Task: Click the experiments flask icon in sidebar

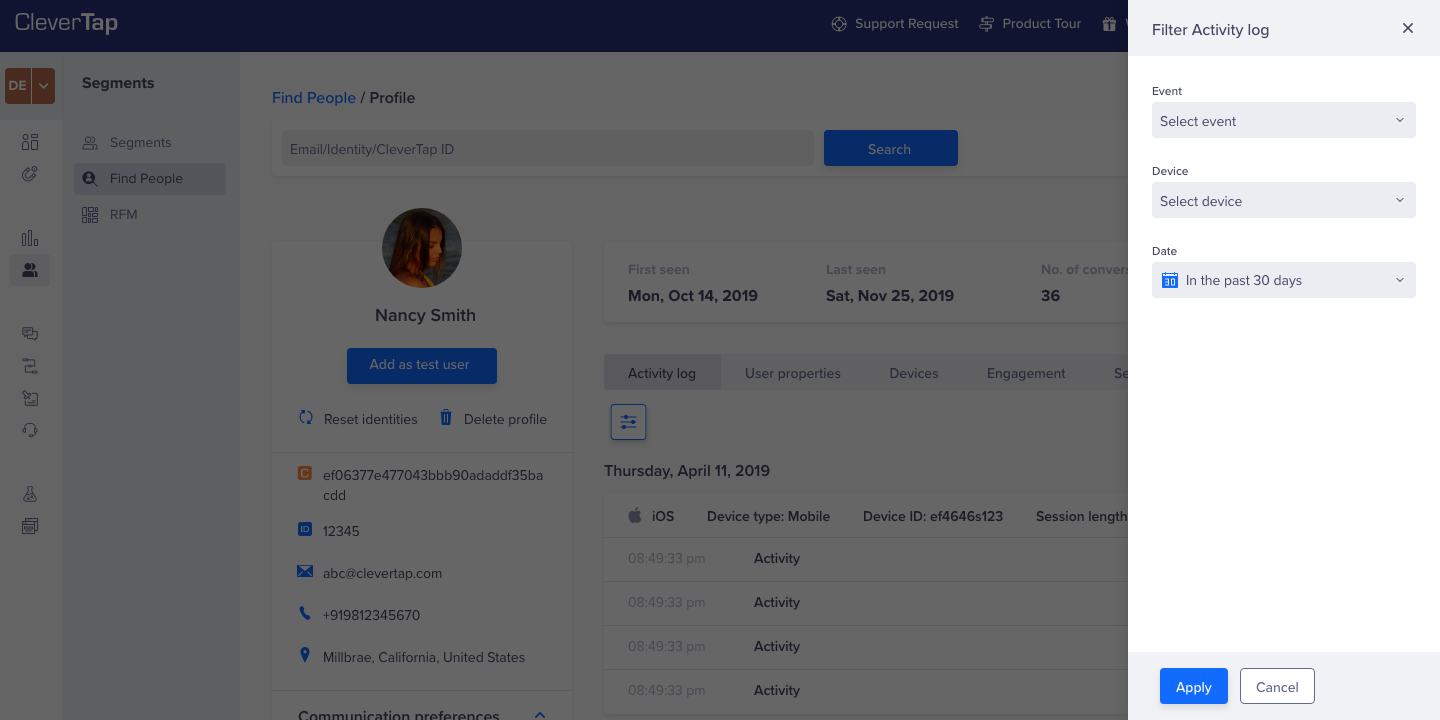Action: click(30, 494)
